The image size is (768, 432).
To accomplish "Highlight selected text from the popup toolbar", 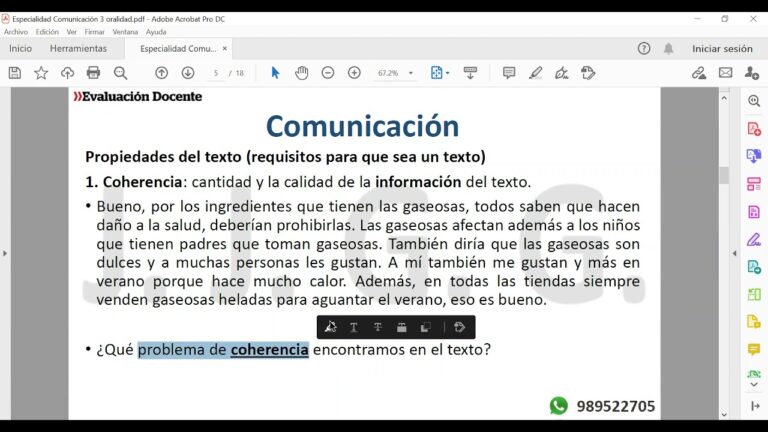I will tap(331, 327).
